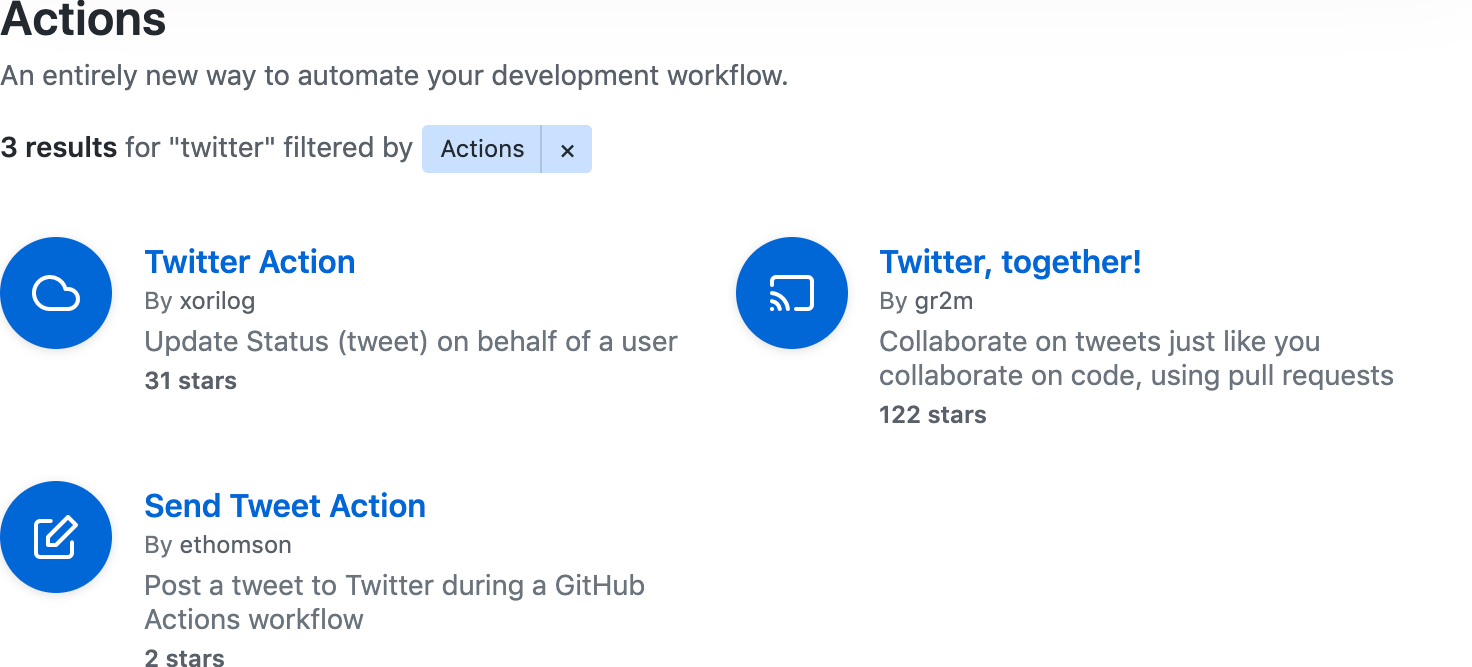The image size is (1472, 667).
Task: Click the '2 stars' count
Action: [x=185, y=657]
